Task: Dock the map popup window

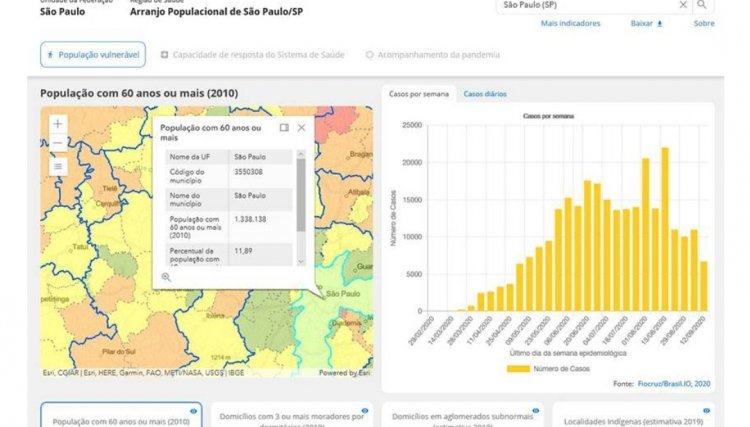Action: click(284, 128)
